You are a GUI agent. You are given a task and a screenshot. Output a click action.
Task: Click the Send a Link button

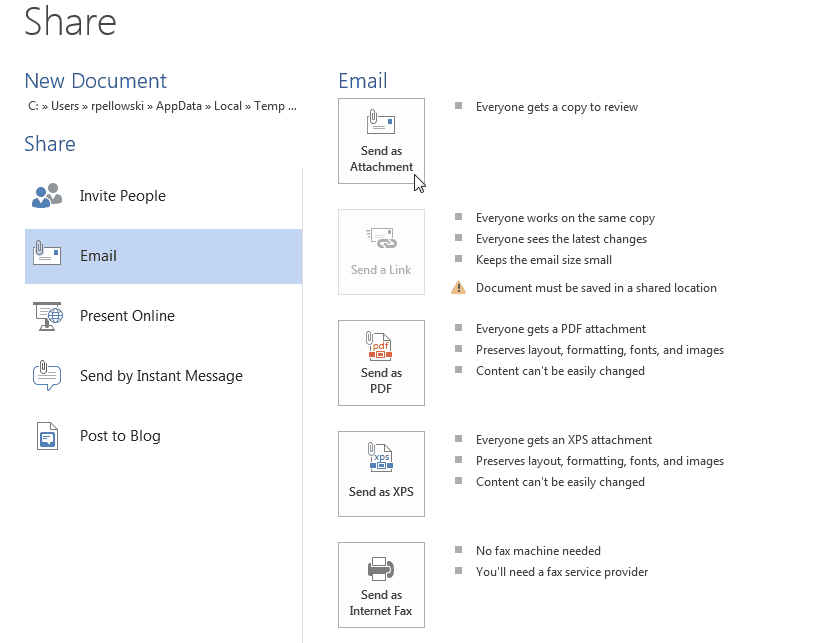381,252
